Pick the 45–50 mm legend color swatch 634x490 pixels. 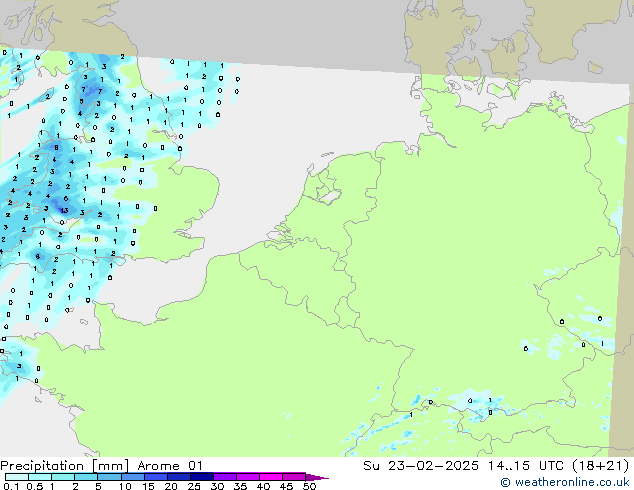[x=294, y=477]
